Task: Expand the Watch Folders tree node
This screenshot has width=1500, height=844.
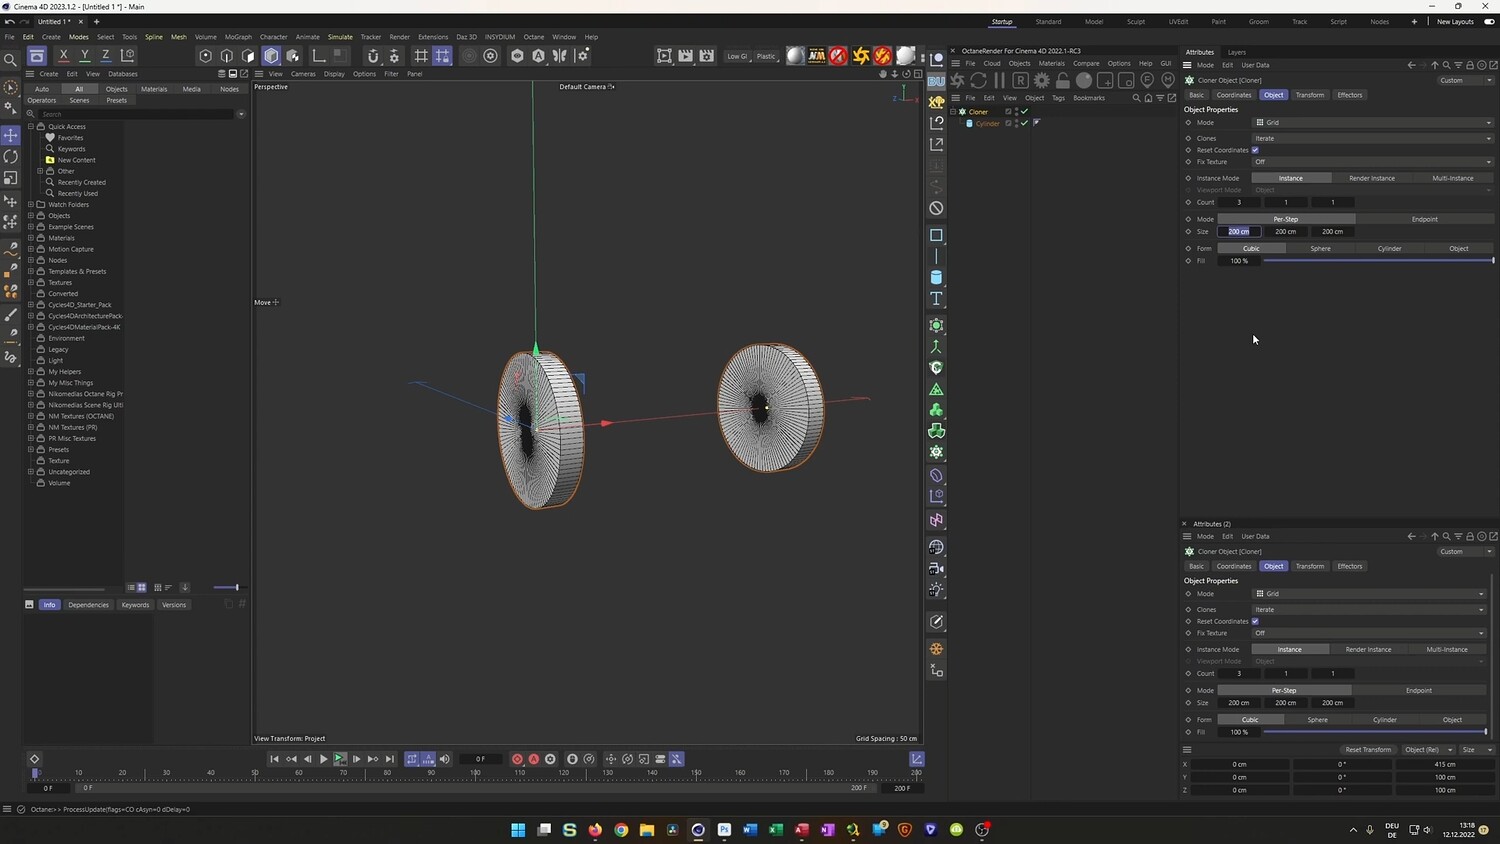Action: click(x=31, y=205)
